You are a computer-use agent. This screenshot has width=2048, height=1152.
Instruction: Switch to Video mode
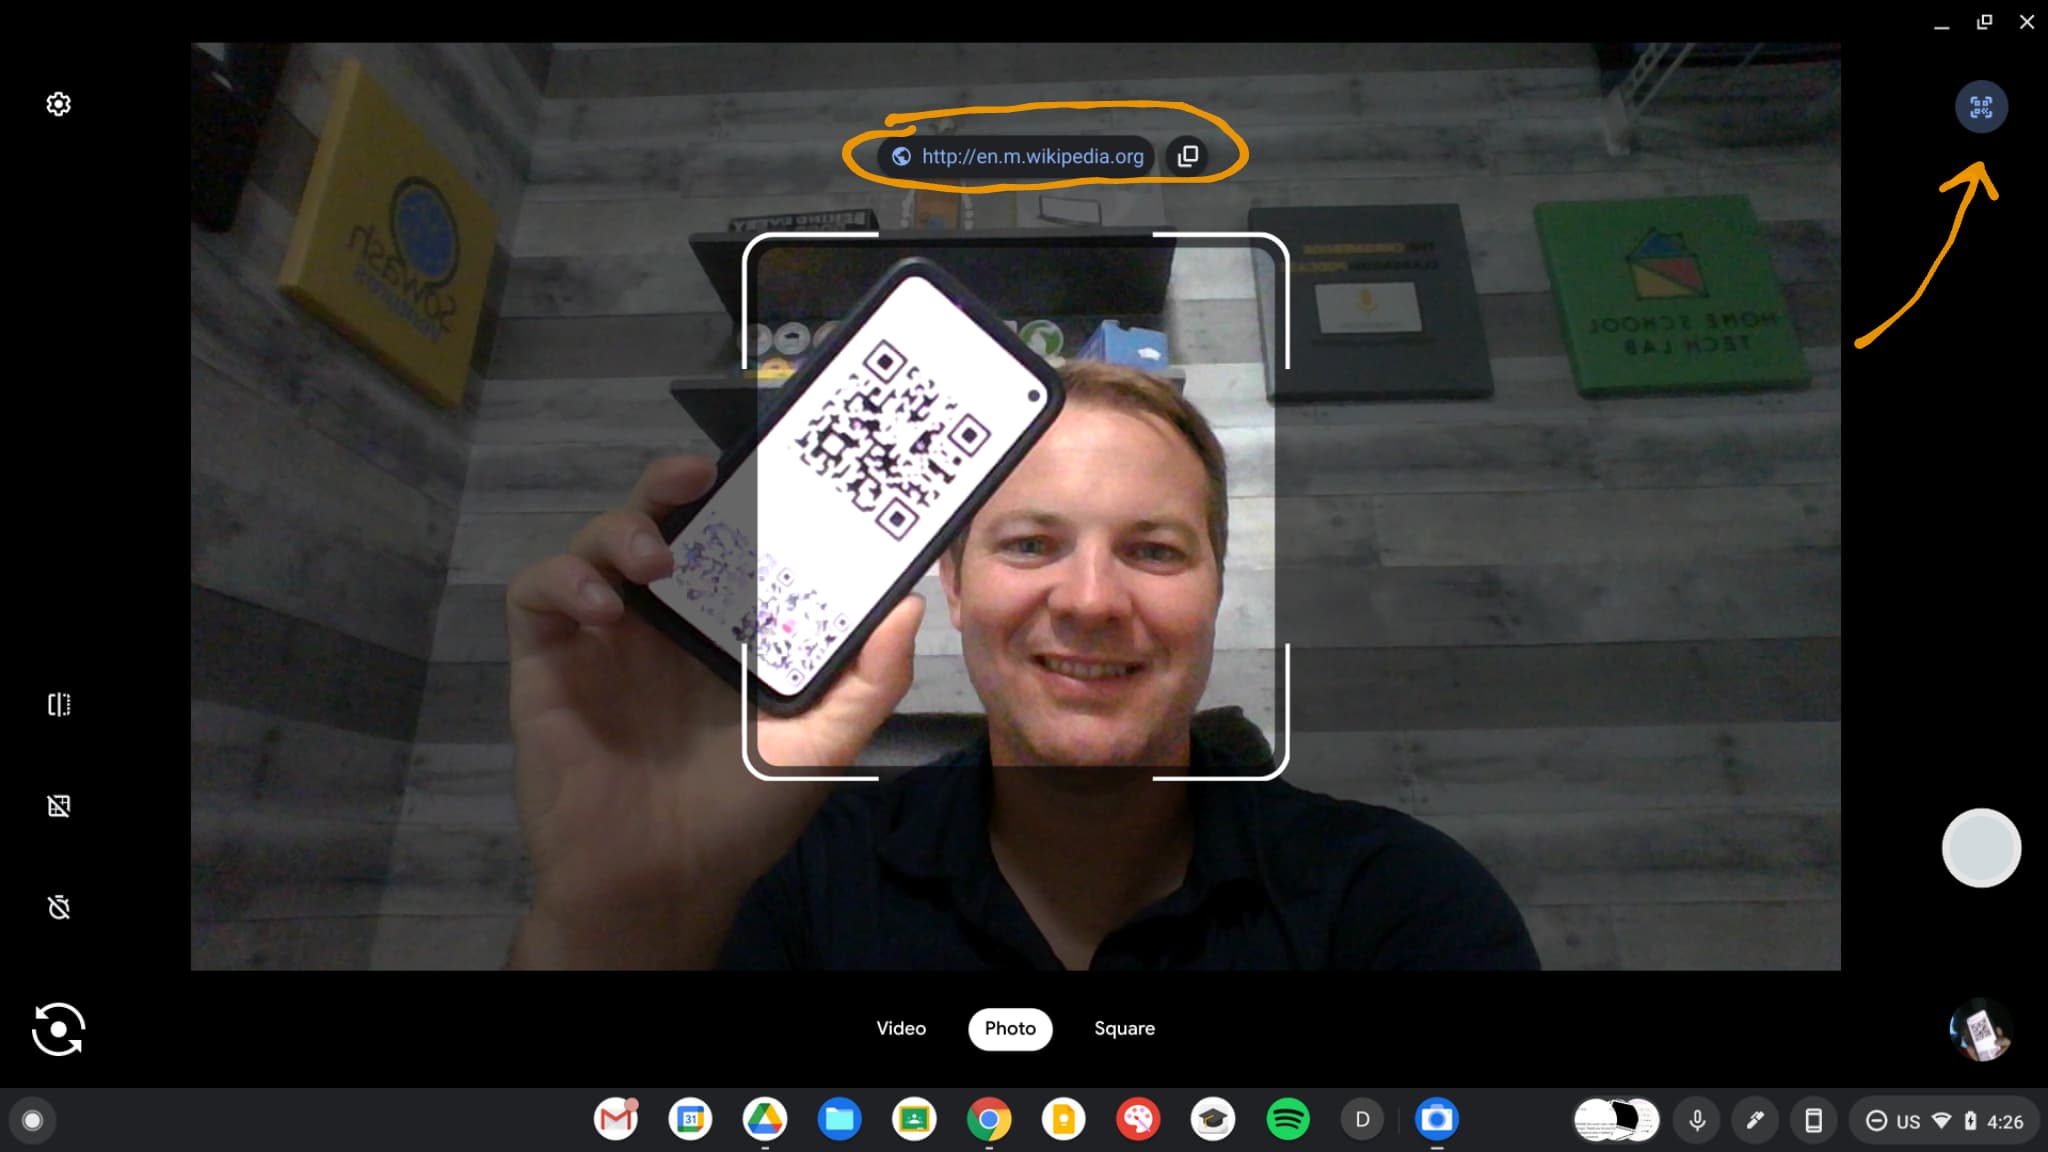pos(901,1028)
